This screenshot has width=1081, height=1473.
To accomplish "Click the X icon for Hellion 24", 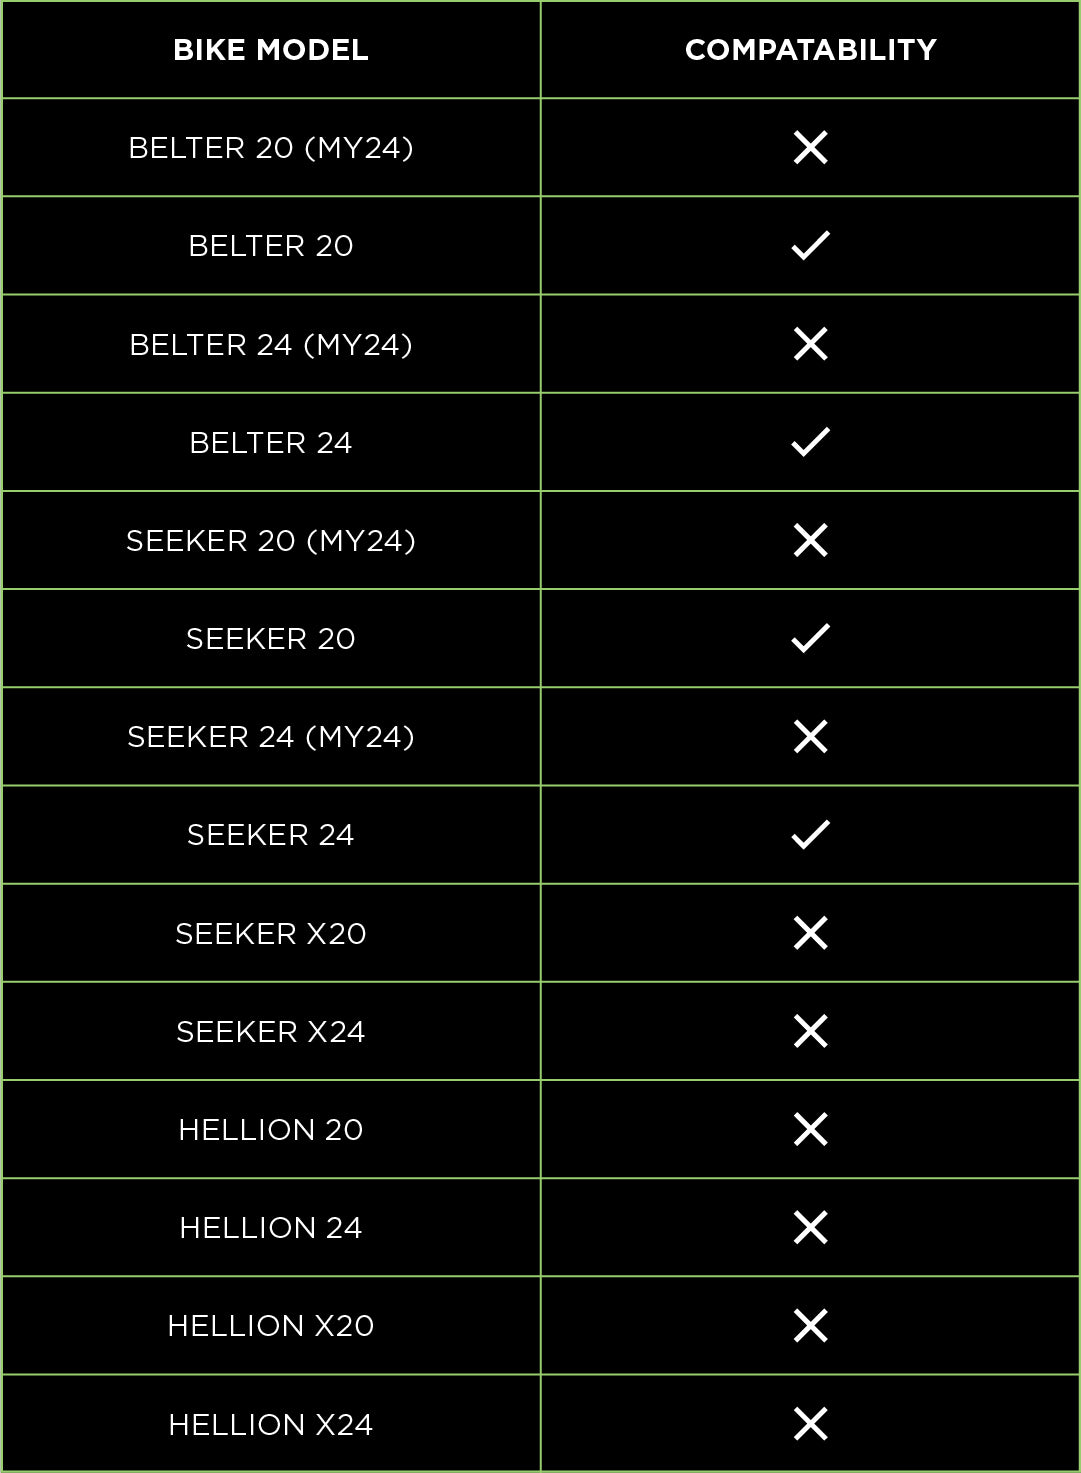I will click(810, 1227).
